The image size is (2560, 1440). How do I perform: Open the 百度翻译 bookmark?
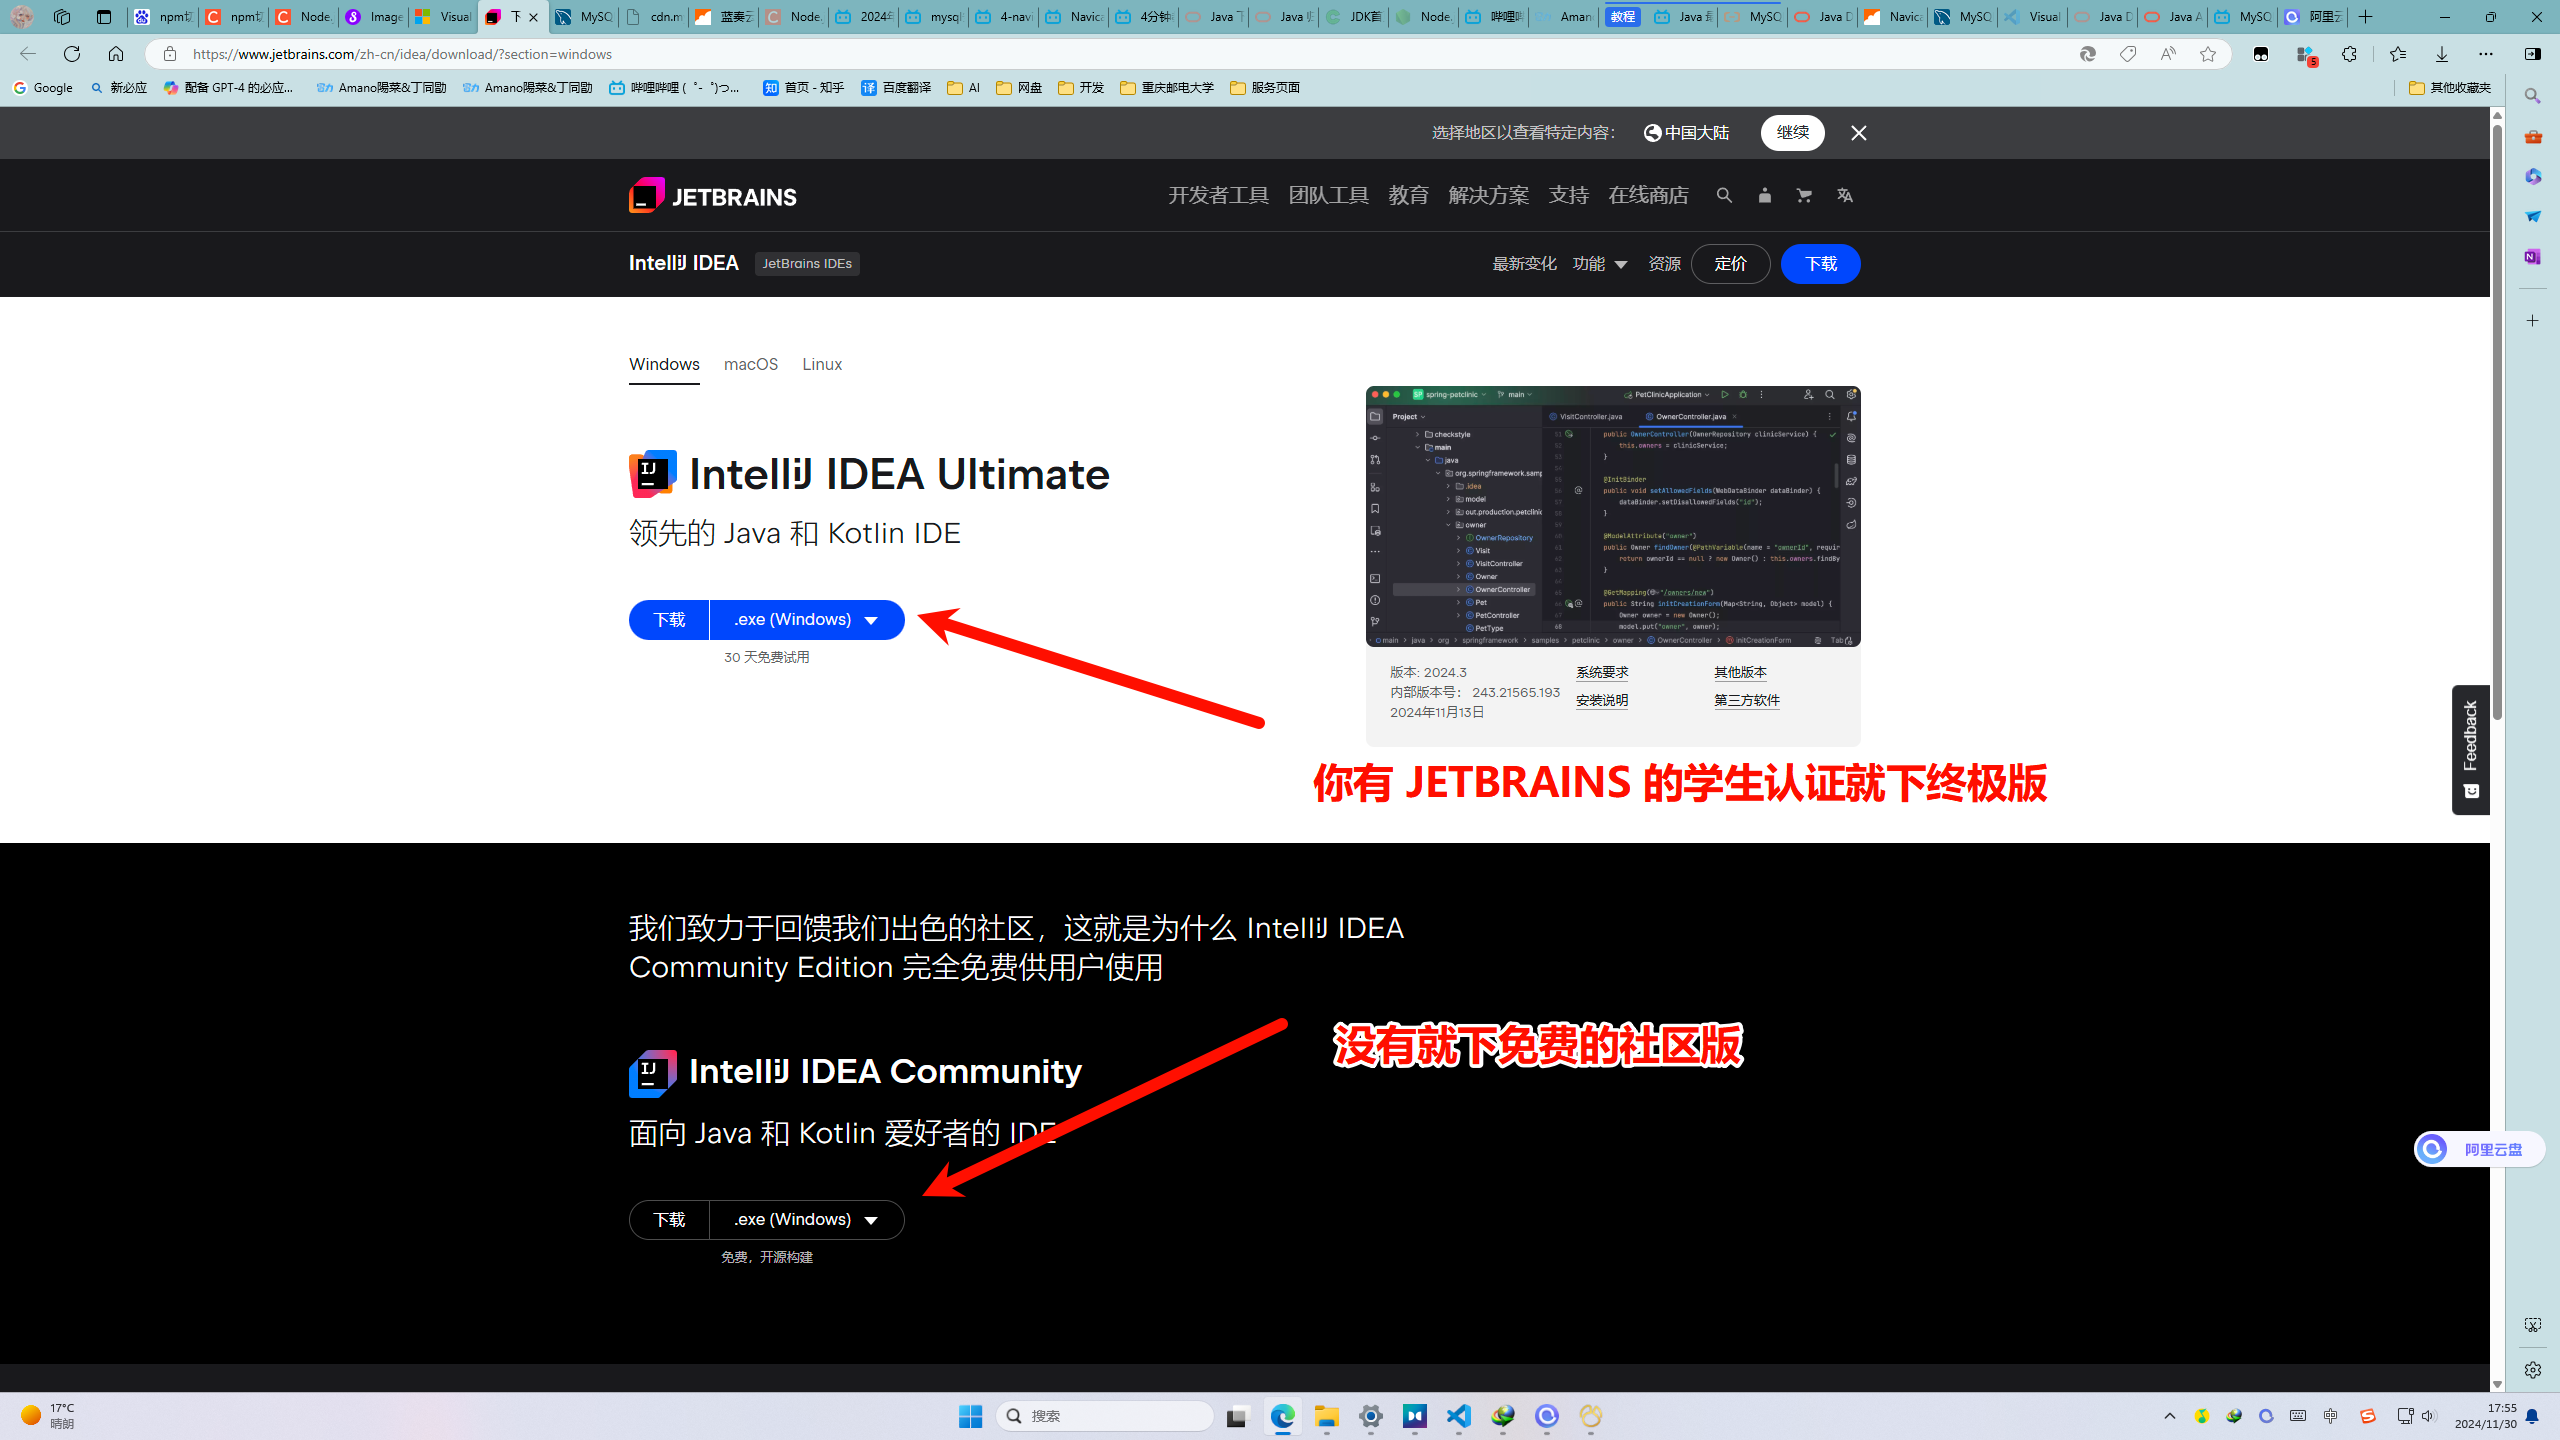pyautogui.click(x=896, y=88)
